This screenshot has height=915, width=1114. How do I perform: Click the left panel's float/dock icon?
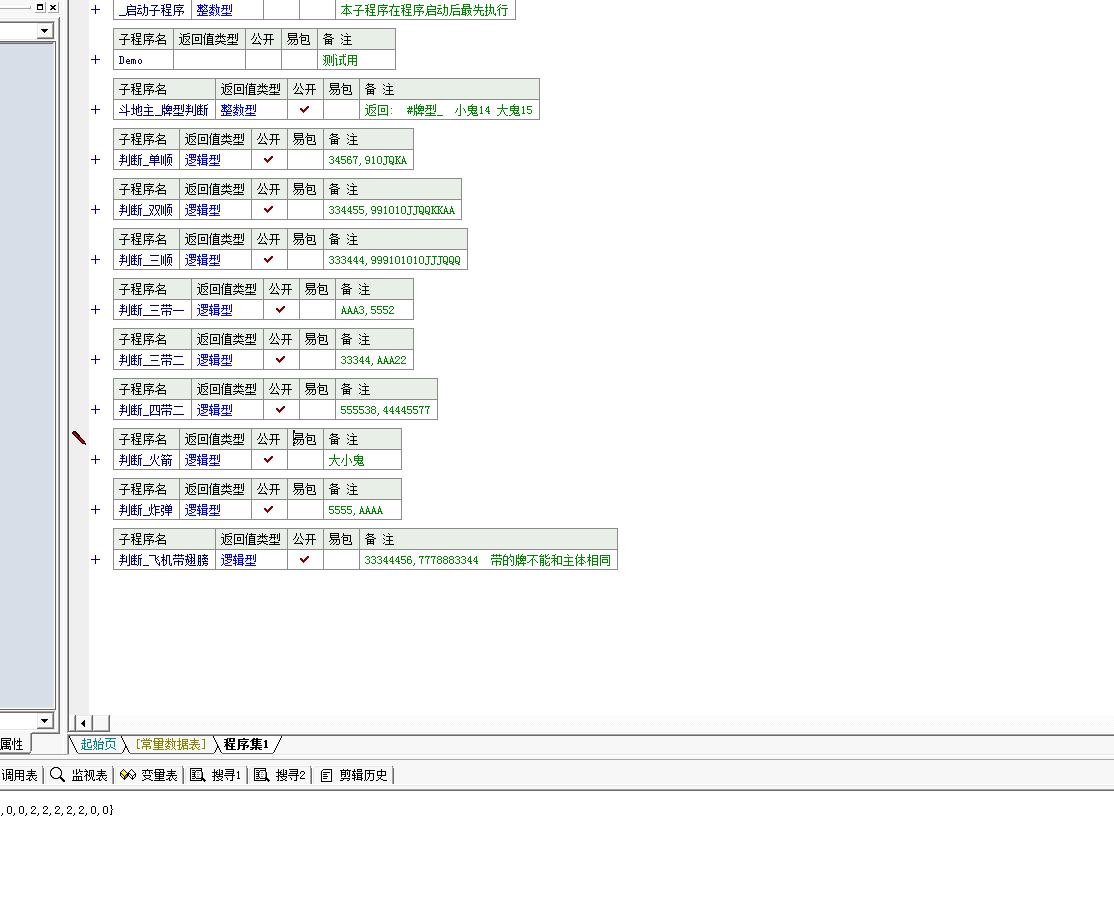point(40,7)
